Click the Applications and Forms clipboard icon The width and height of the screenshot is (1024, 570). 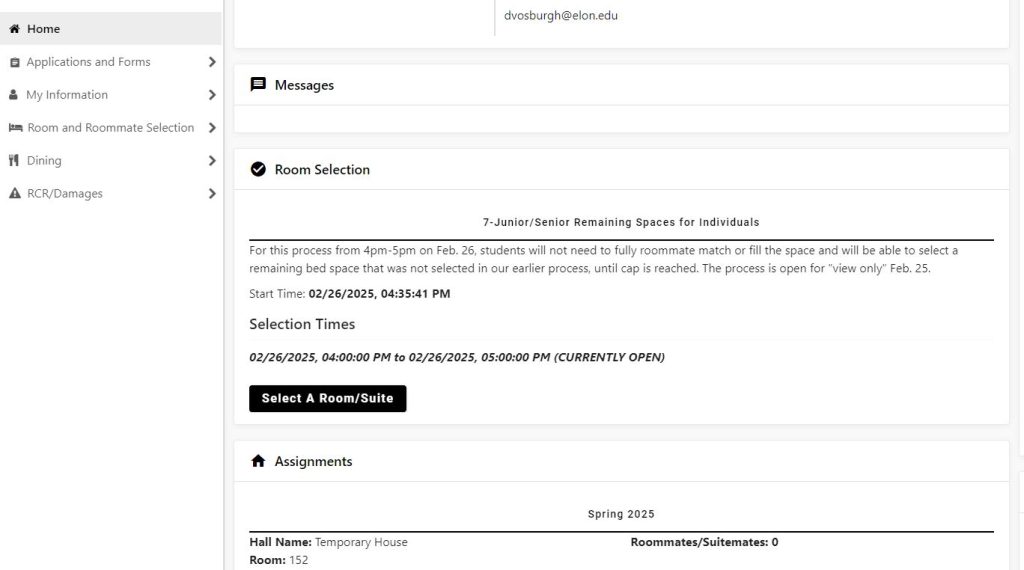pos(14,62)
